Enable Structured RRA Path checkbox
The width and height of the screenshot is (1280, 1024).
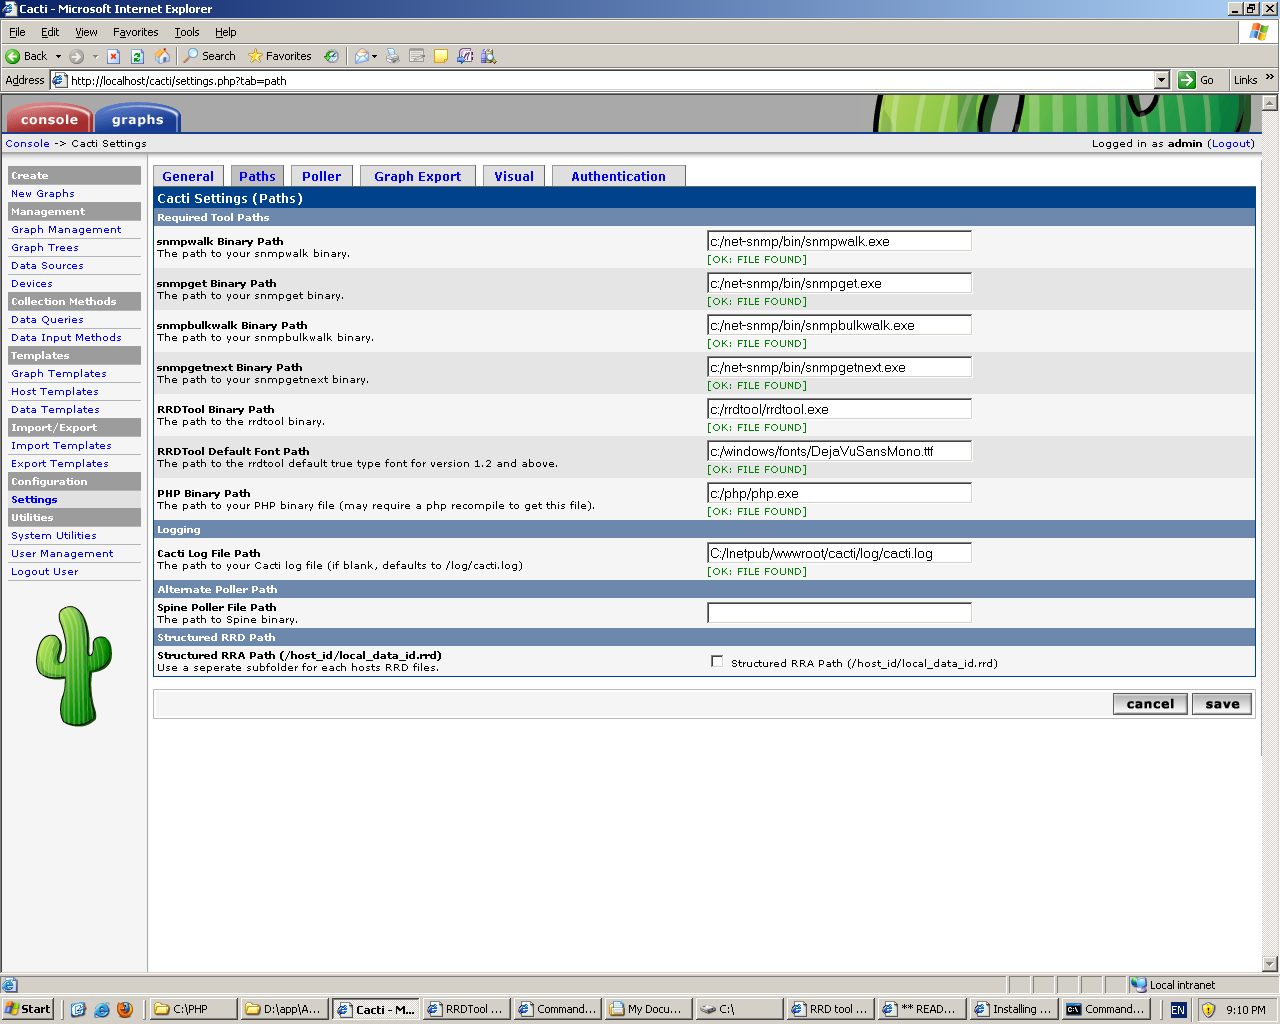pyautogui.click(x=717, y=661)
